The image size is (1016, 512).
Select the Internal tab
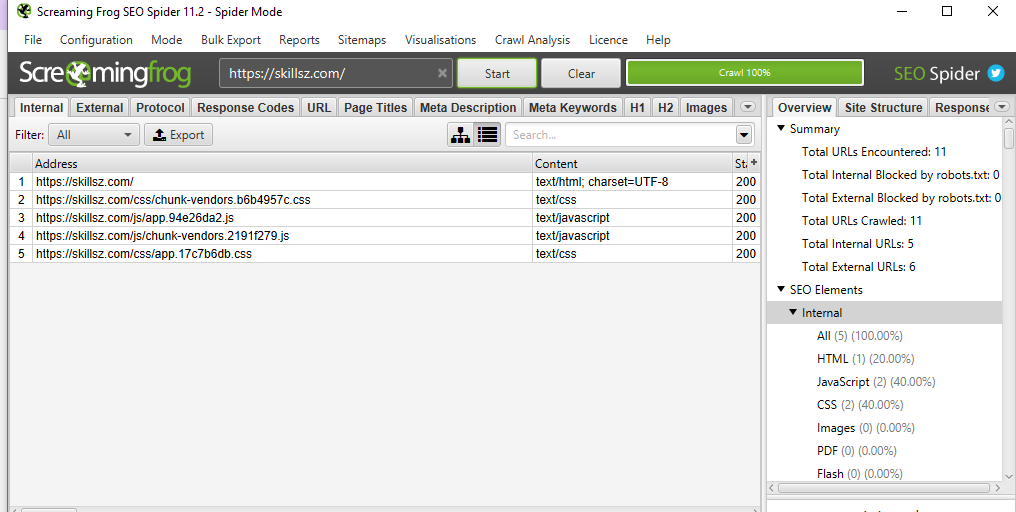(41, 108)
